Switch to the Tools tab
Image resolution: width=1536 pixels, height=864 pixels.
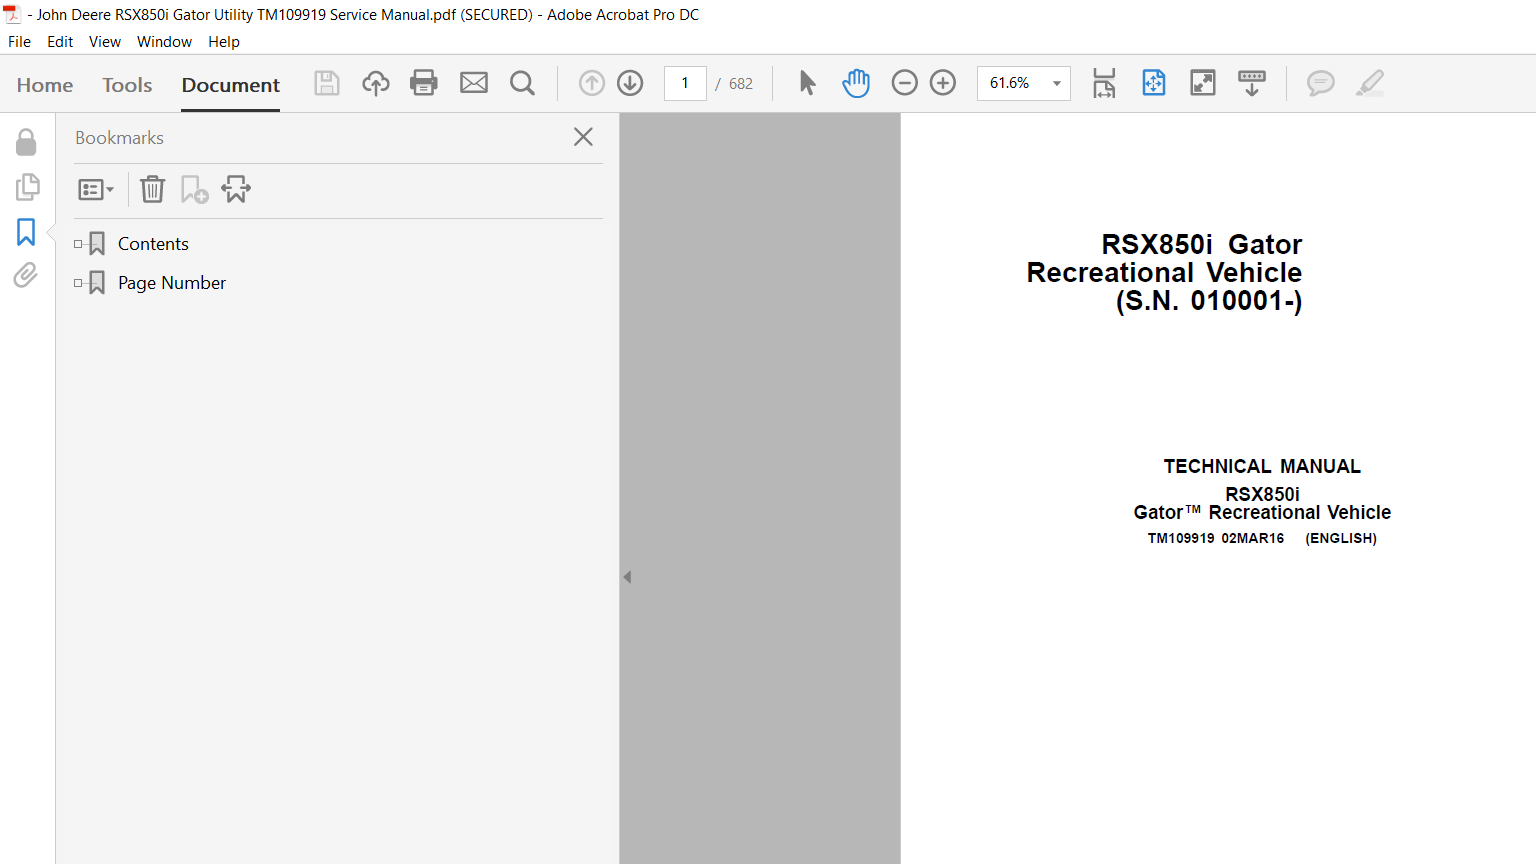[127, 85]
